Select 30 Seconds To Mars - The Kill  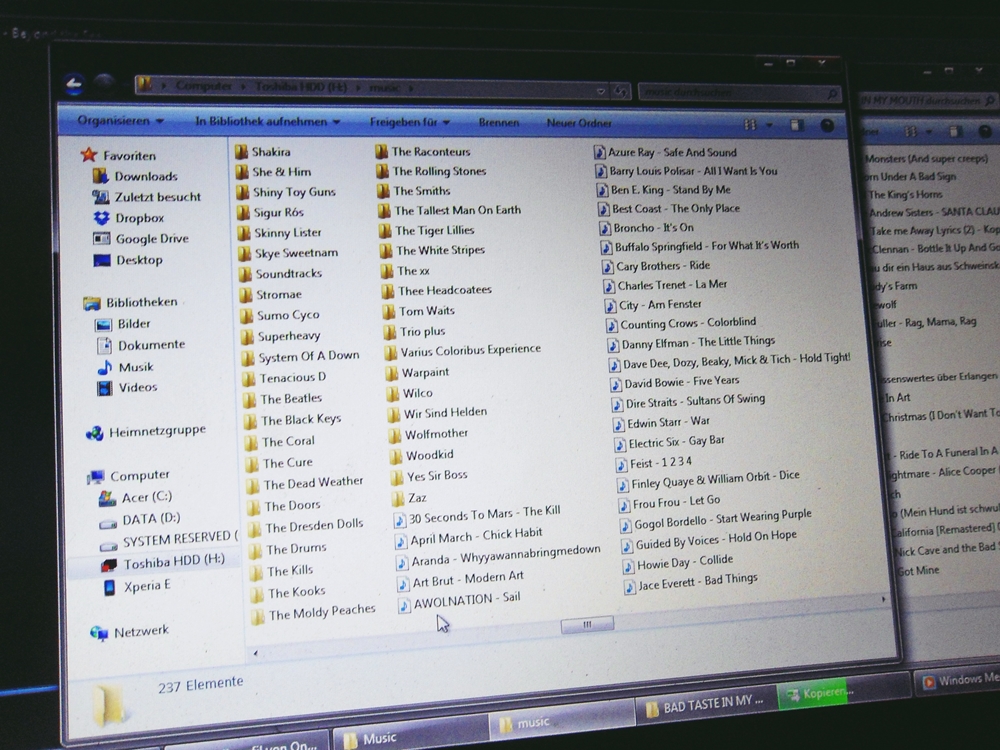click(x=477, y=515)
